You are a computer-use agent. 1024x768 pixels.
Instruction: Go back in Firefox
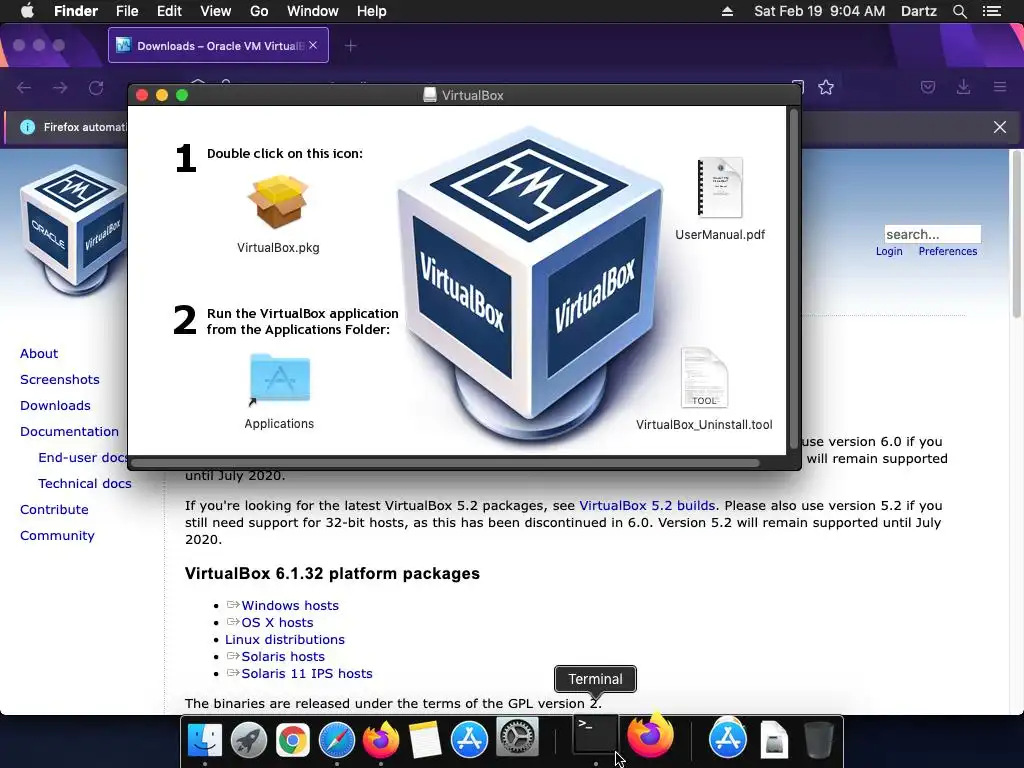(x=24, y=88)
